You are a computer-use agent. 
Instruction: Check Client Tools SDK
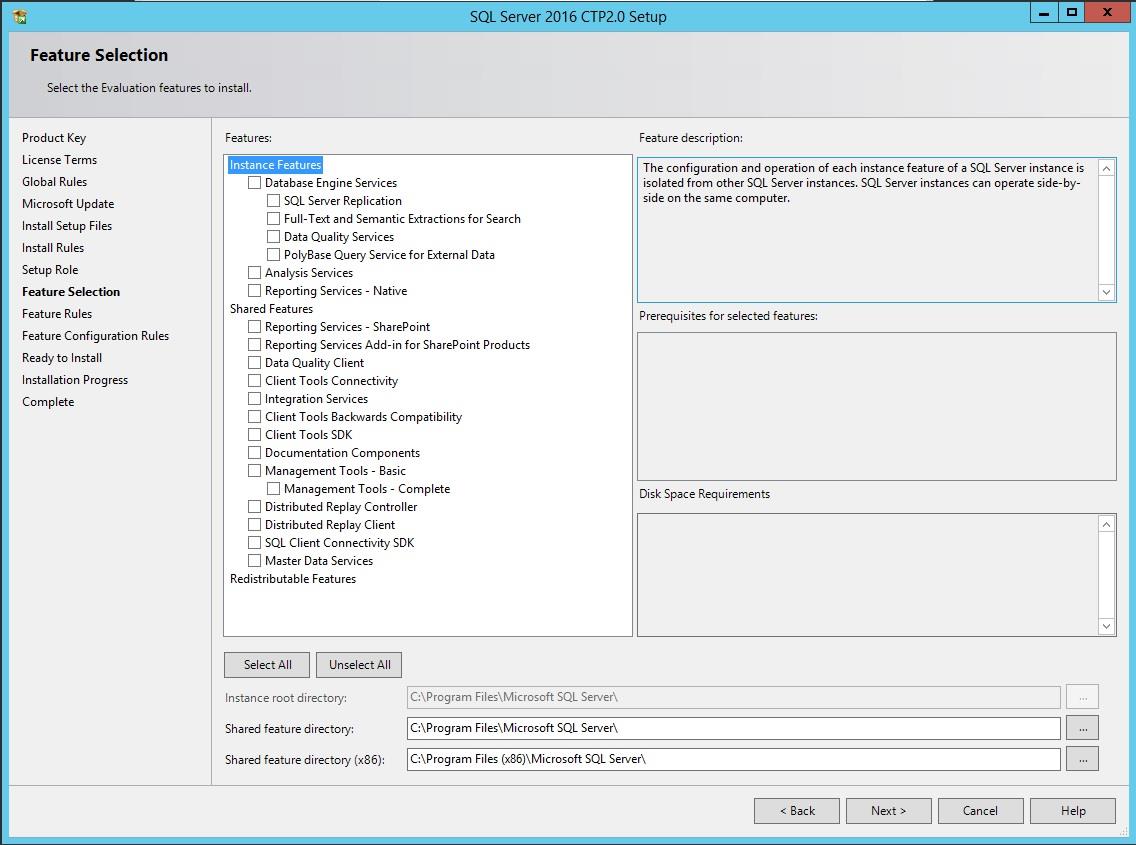(254, 435)
